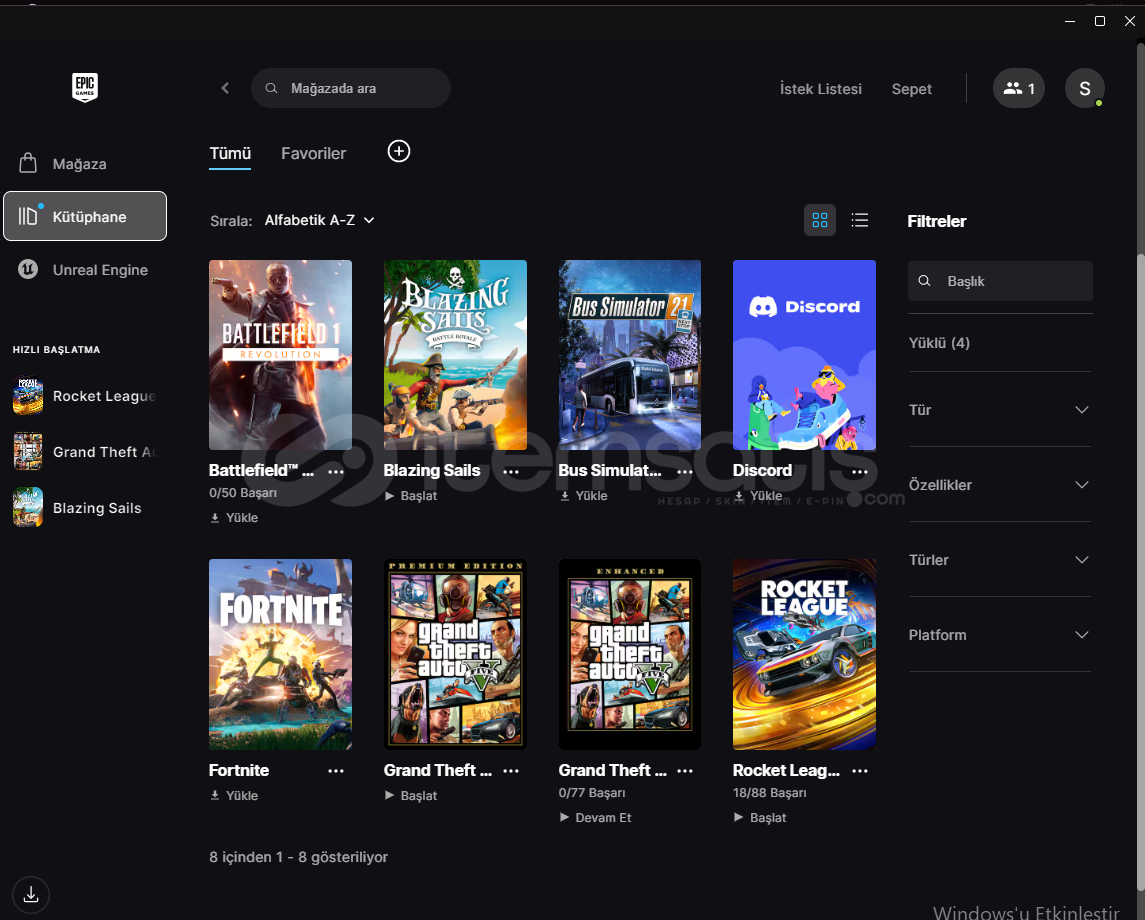Screen dimensions: 1145x920
Task: Open Rocket League options menu (three dots)
Action: tap(860, 771)
